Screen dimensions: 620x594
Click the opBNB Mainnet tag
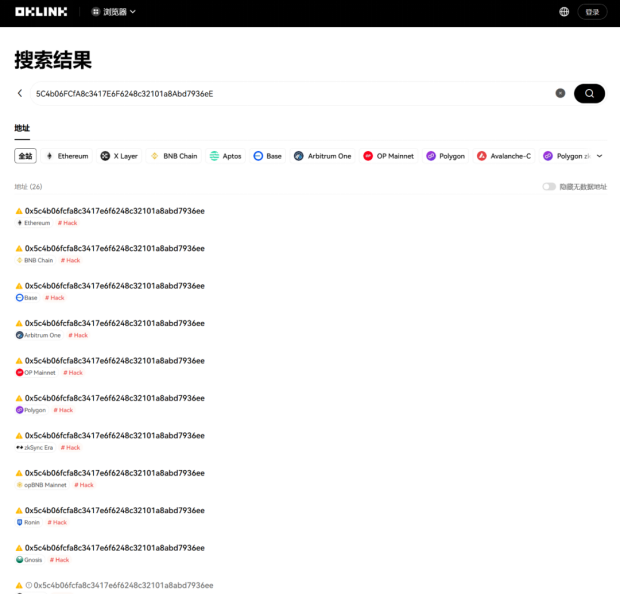click(42, 485)
